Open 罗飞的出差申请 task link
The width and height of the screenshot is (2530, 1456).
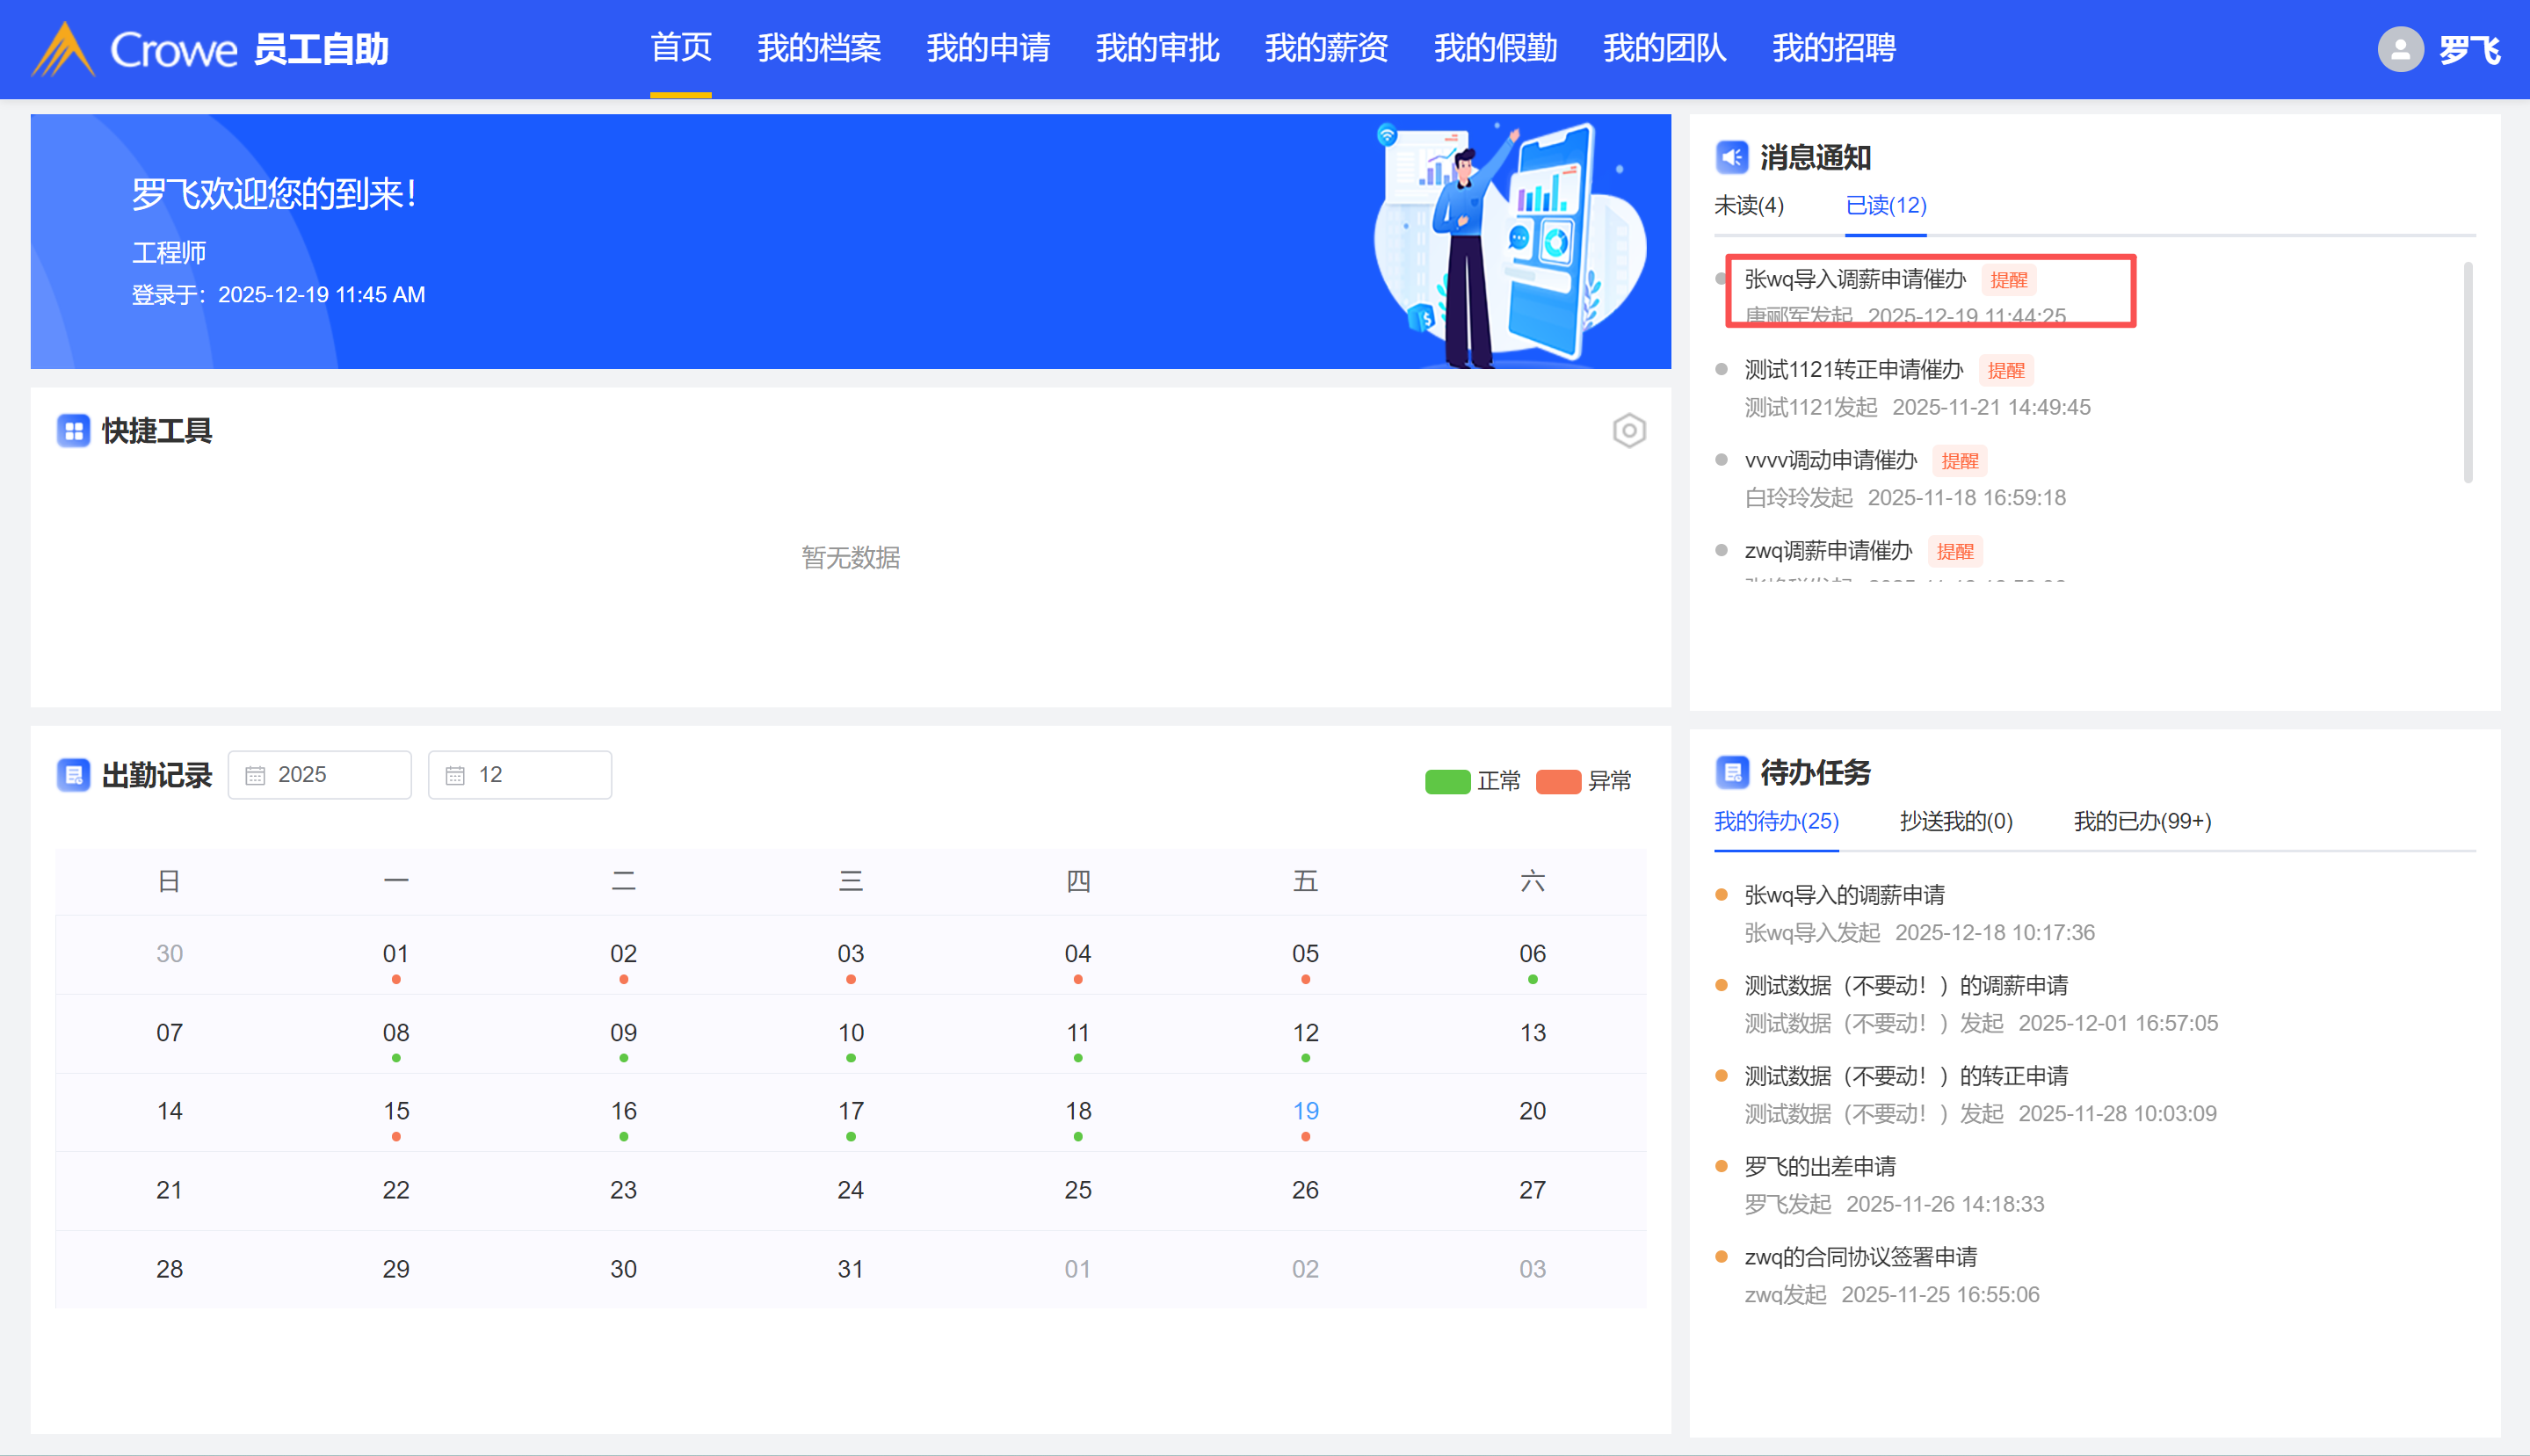coord(1819,1166)
